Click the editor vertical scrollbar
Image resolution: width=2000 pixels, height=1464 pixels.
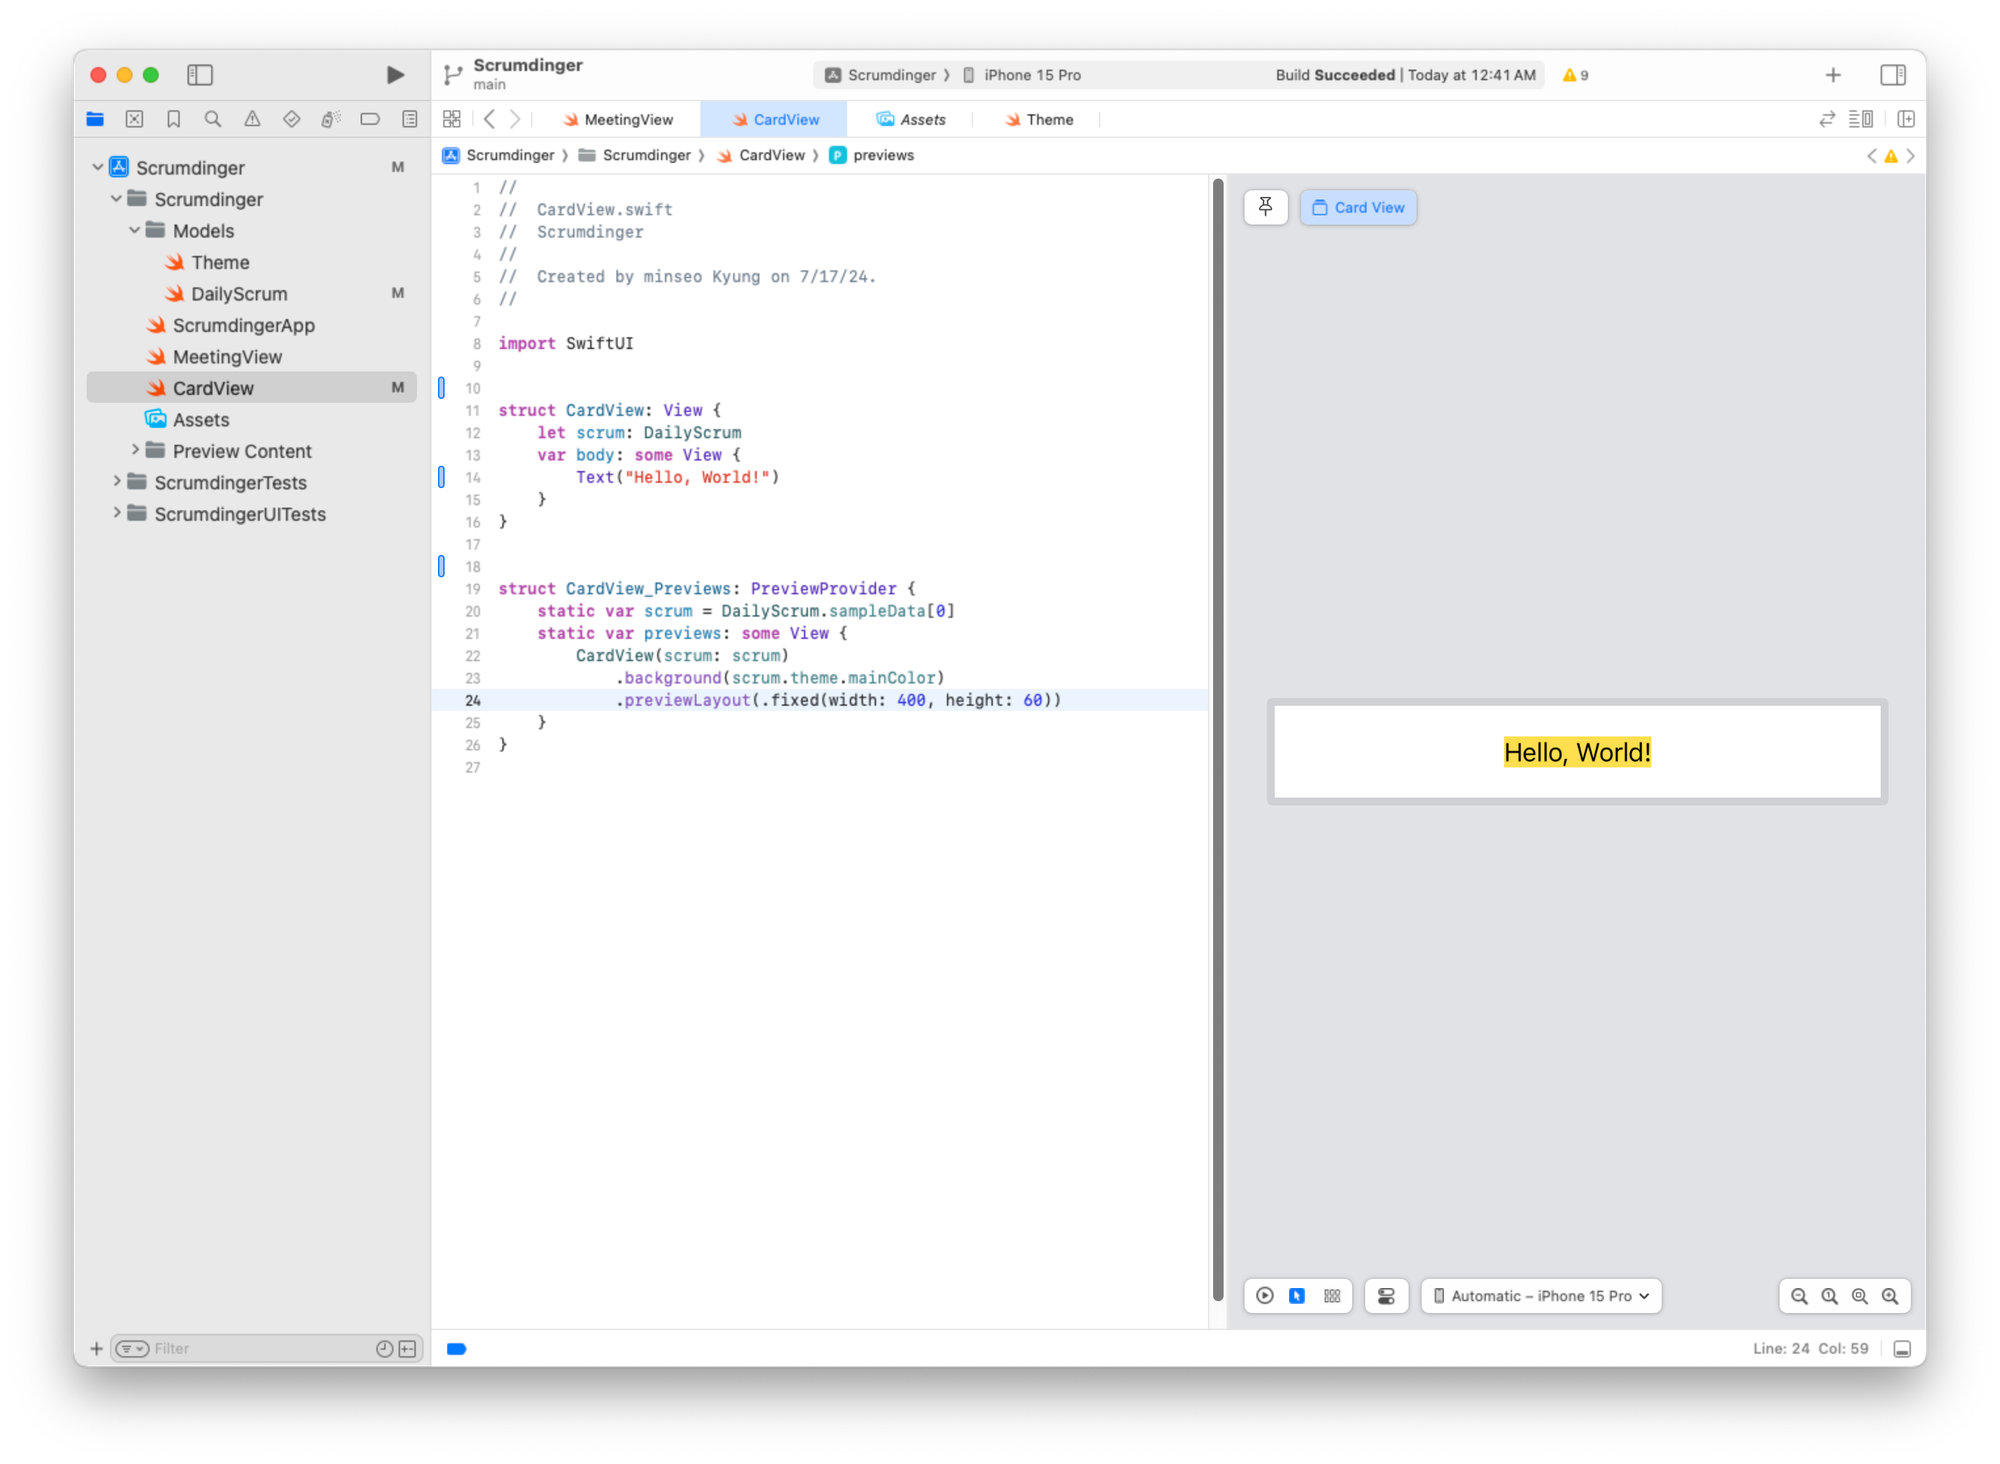tap(1217, 740)
